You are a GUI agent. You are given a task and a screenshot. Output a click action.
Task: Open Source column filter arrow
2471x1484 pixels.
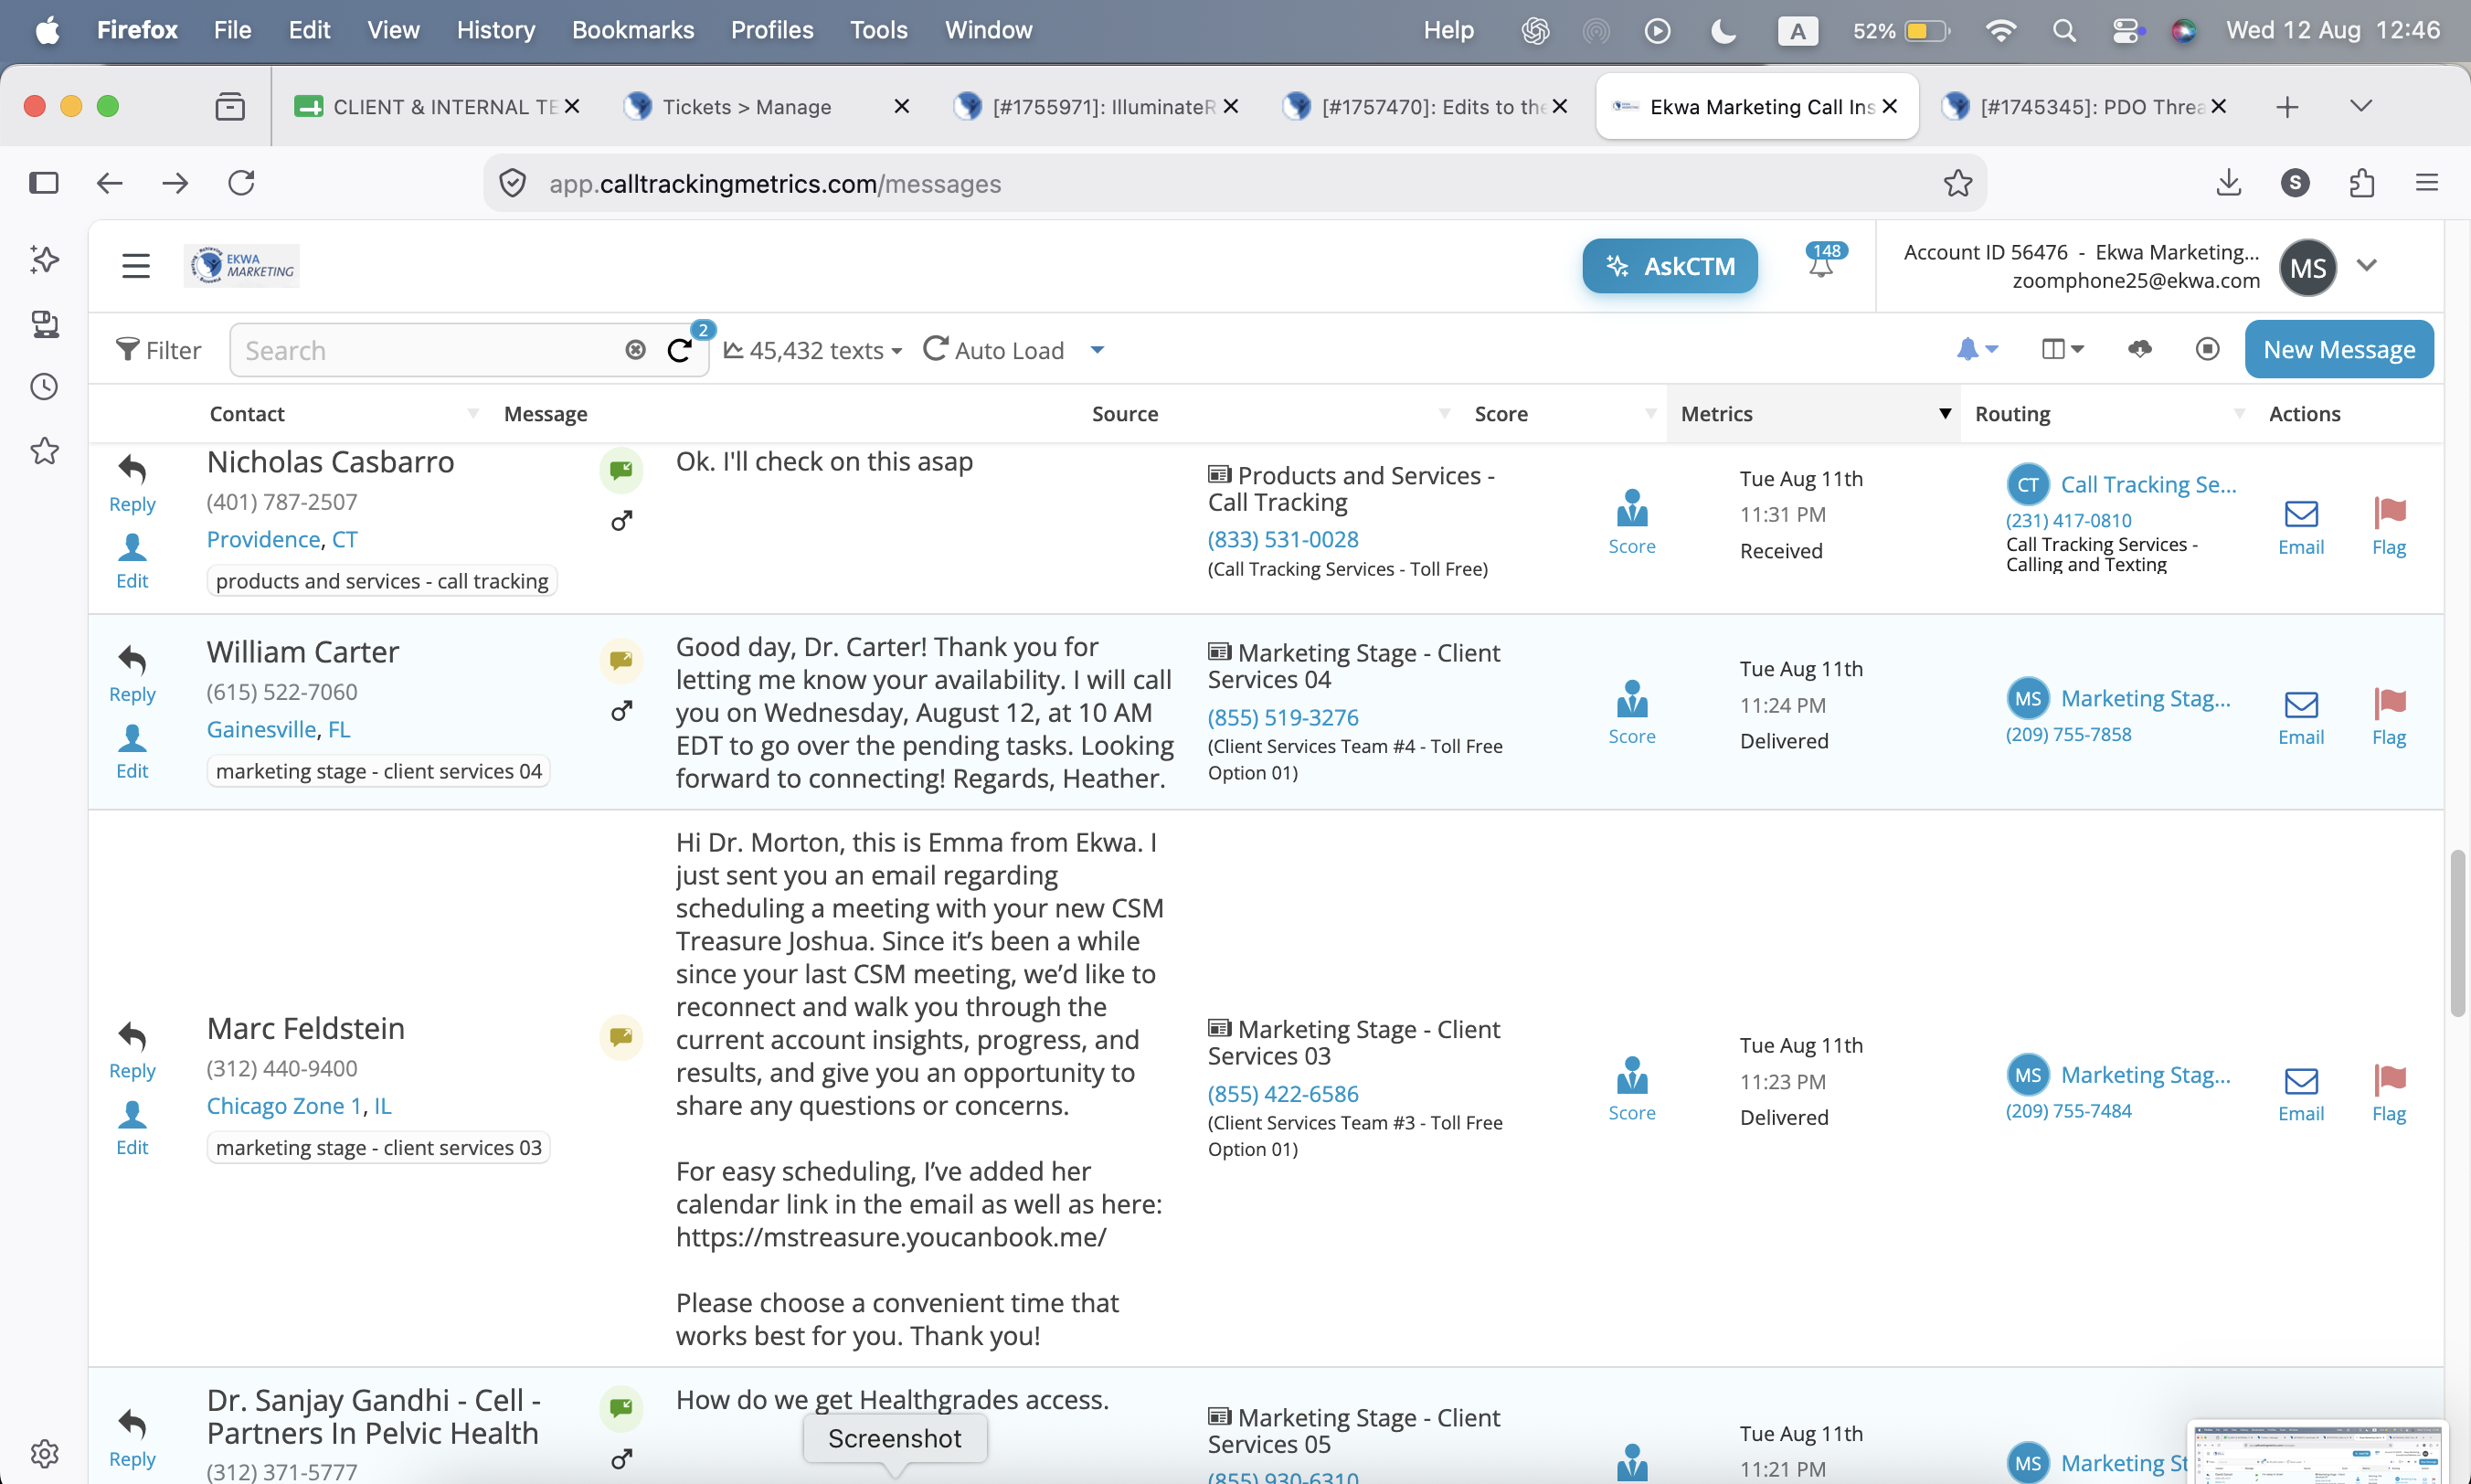pyautogui.click(x=1444, y=413)
